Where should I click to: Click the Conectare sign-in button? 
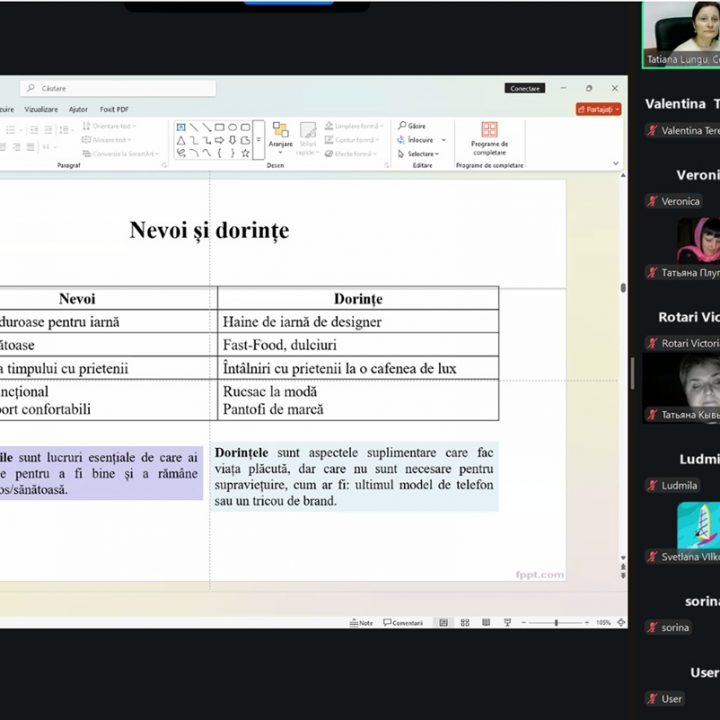click(525, 88)
